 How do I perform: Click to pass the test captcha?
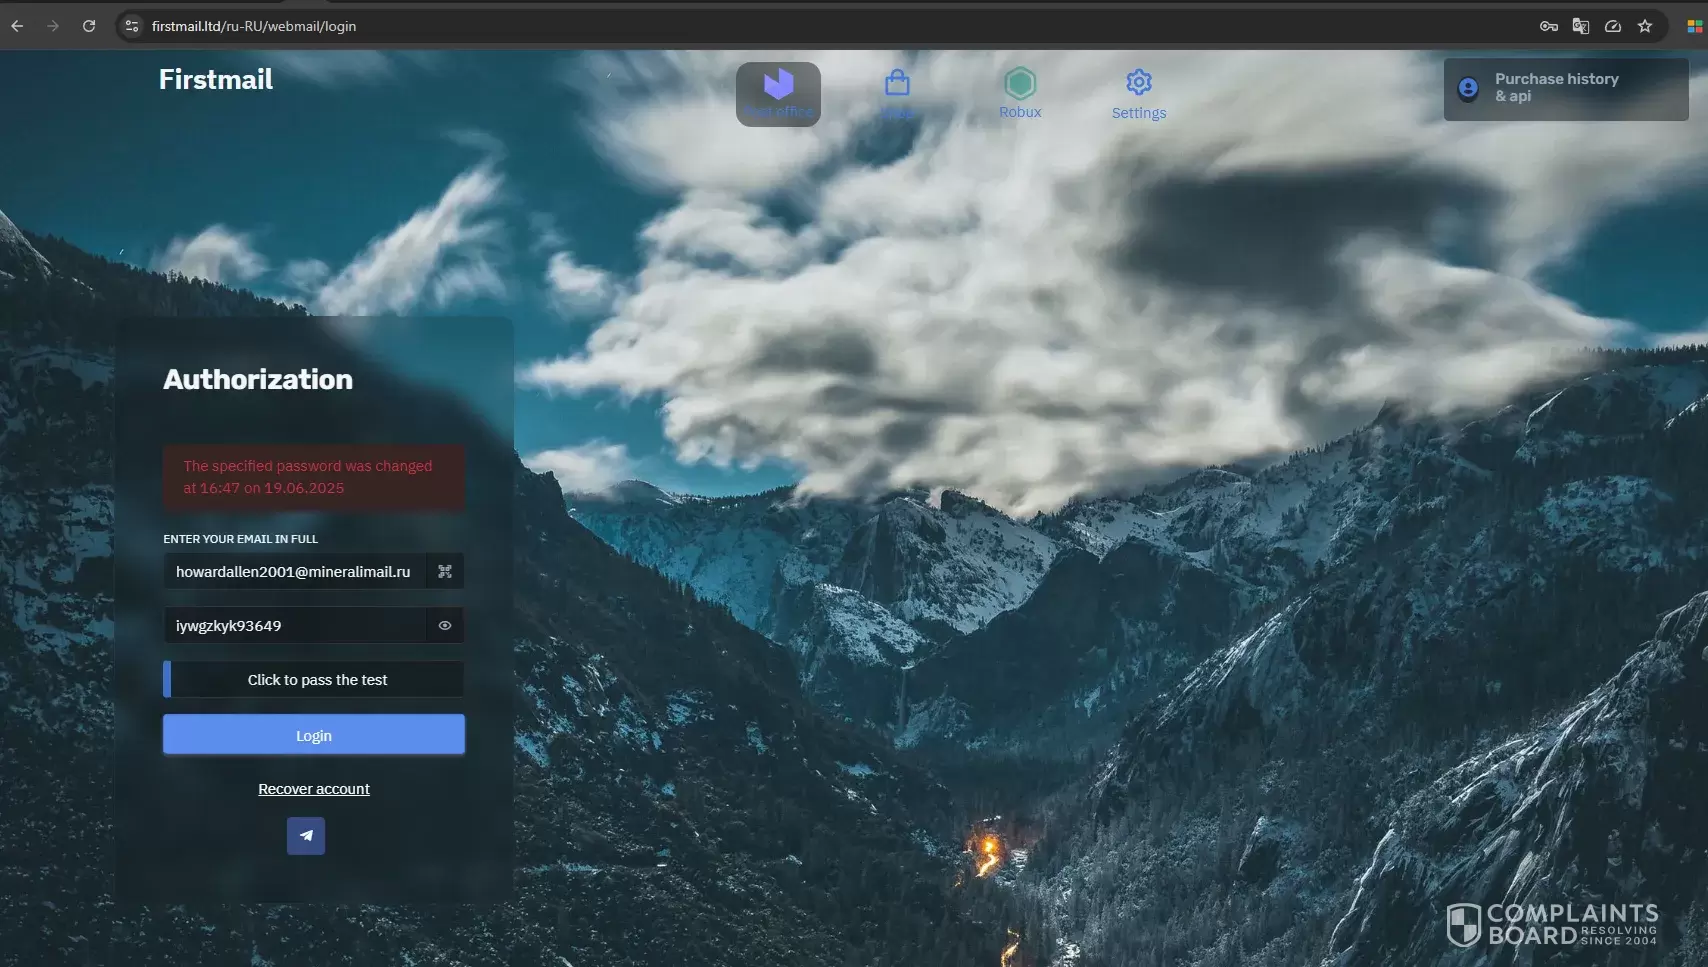[x=313, y=679]
